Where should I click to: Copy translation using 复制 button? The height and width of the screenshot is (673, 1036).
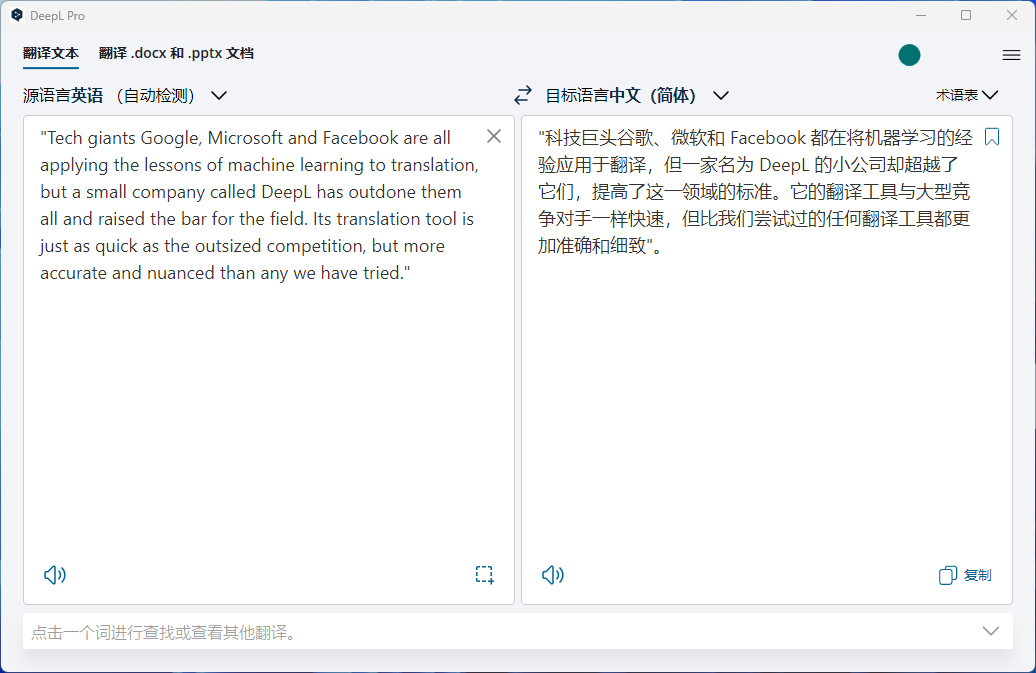point(965,575)
